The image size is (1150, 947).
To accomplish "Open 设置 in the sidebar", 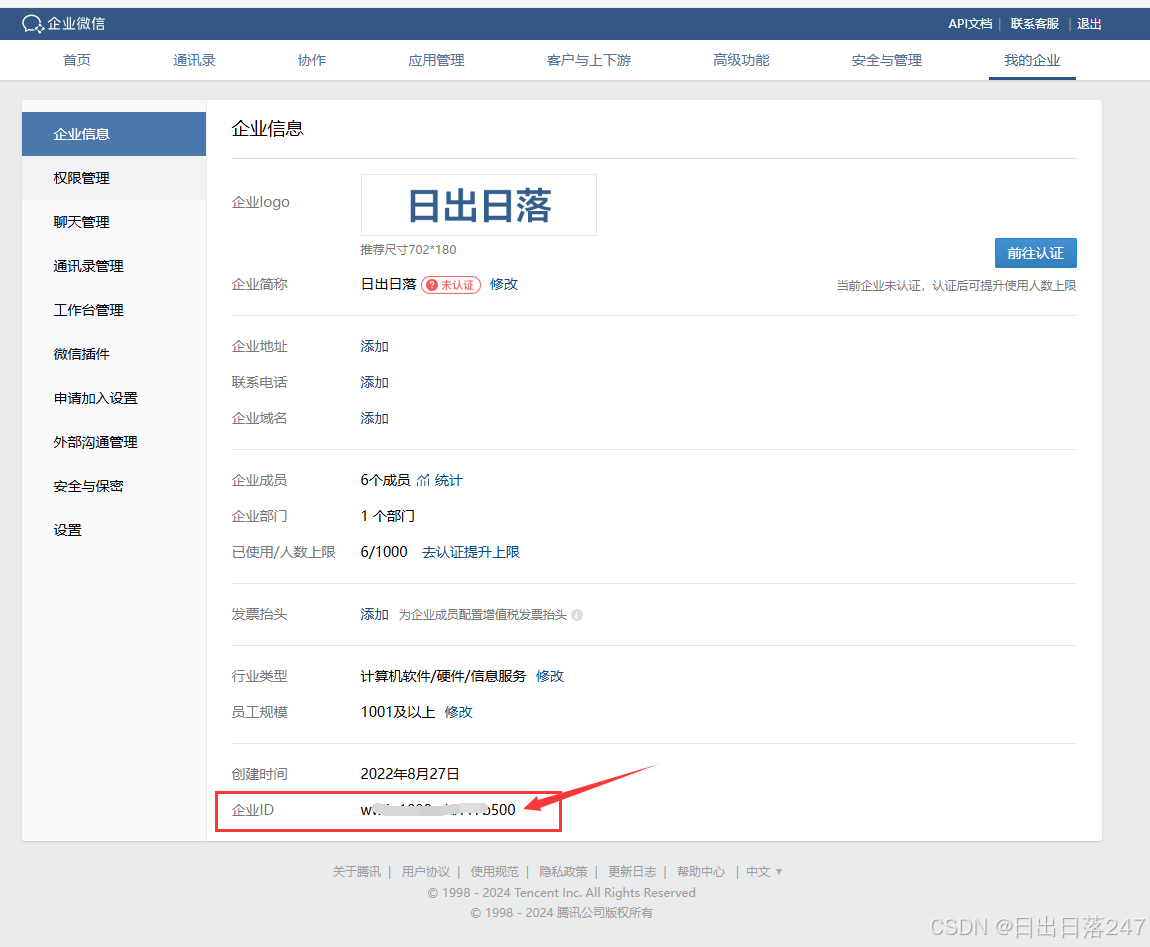I will point(114,530).
